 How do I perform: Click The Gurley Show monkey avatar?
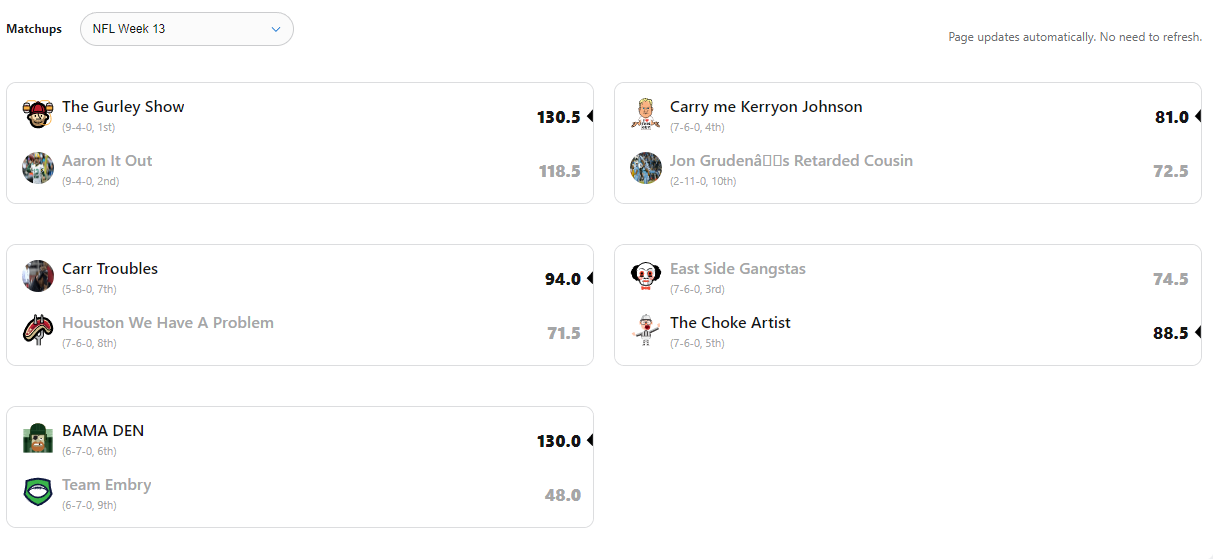(38, 115)
